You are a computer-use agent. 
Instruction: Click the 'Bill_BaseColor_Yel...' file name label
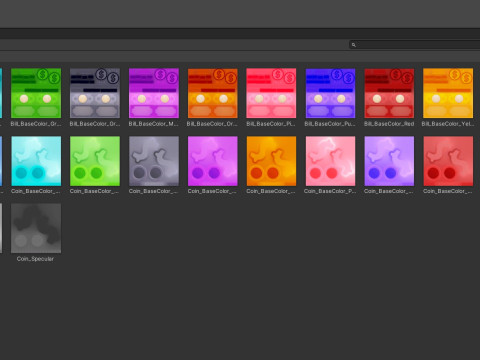click(448, 124)
